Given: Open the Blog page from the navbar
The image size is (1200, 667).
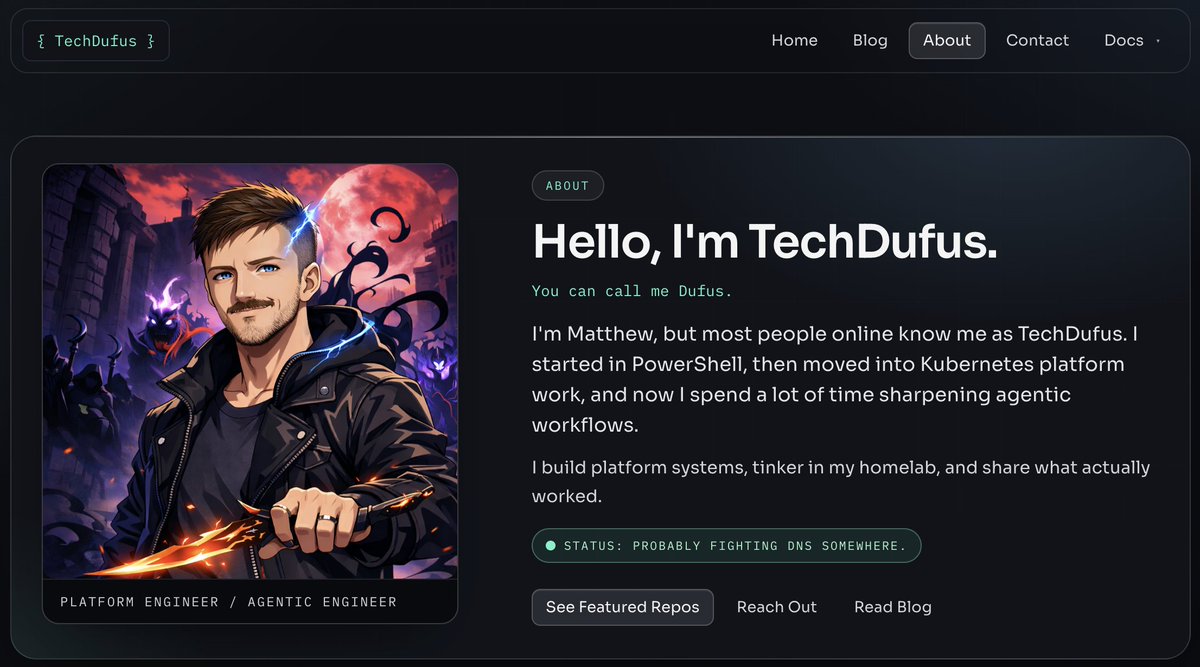Looking at the screenshot, I should (869, 40).
